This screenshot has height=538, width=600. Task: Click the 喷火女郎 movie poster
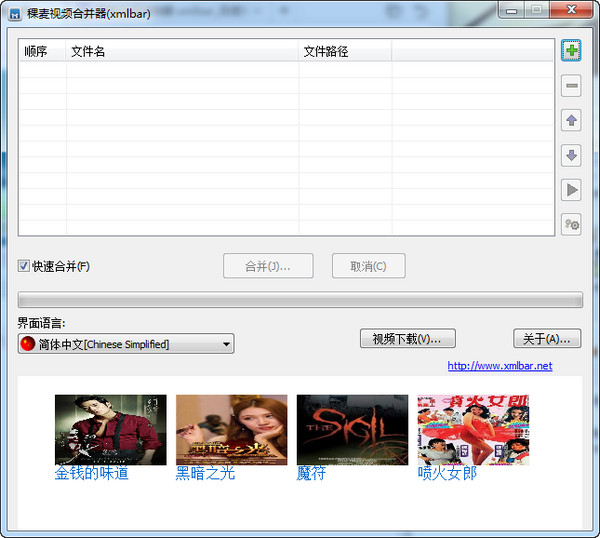click(x=473, y=429)
